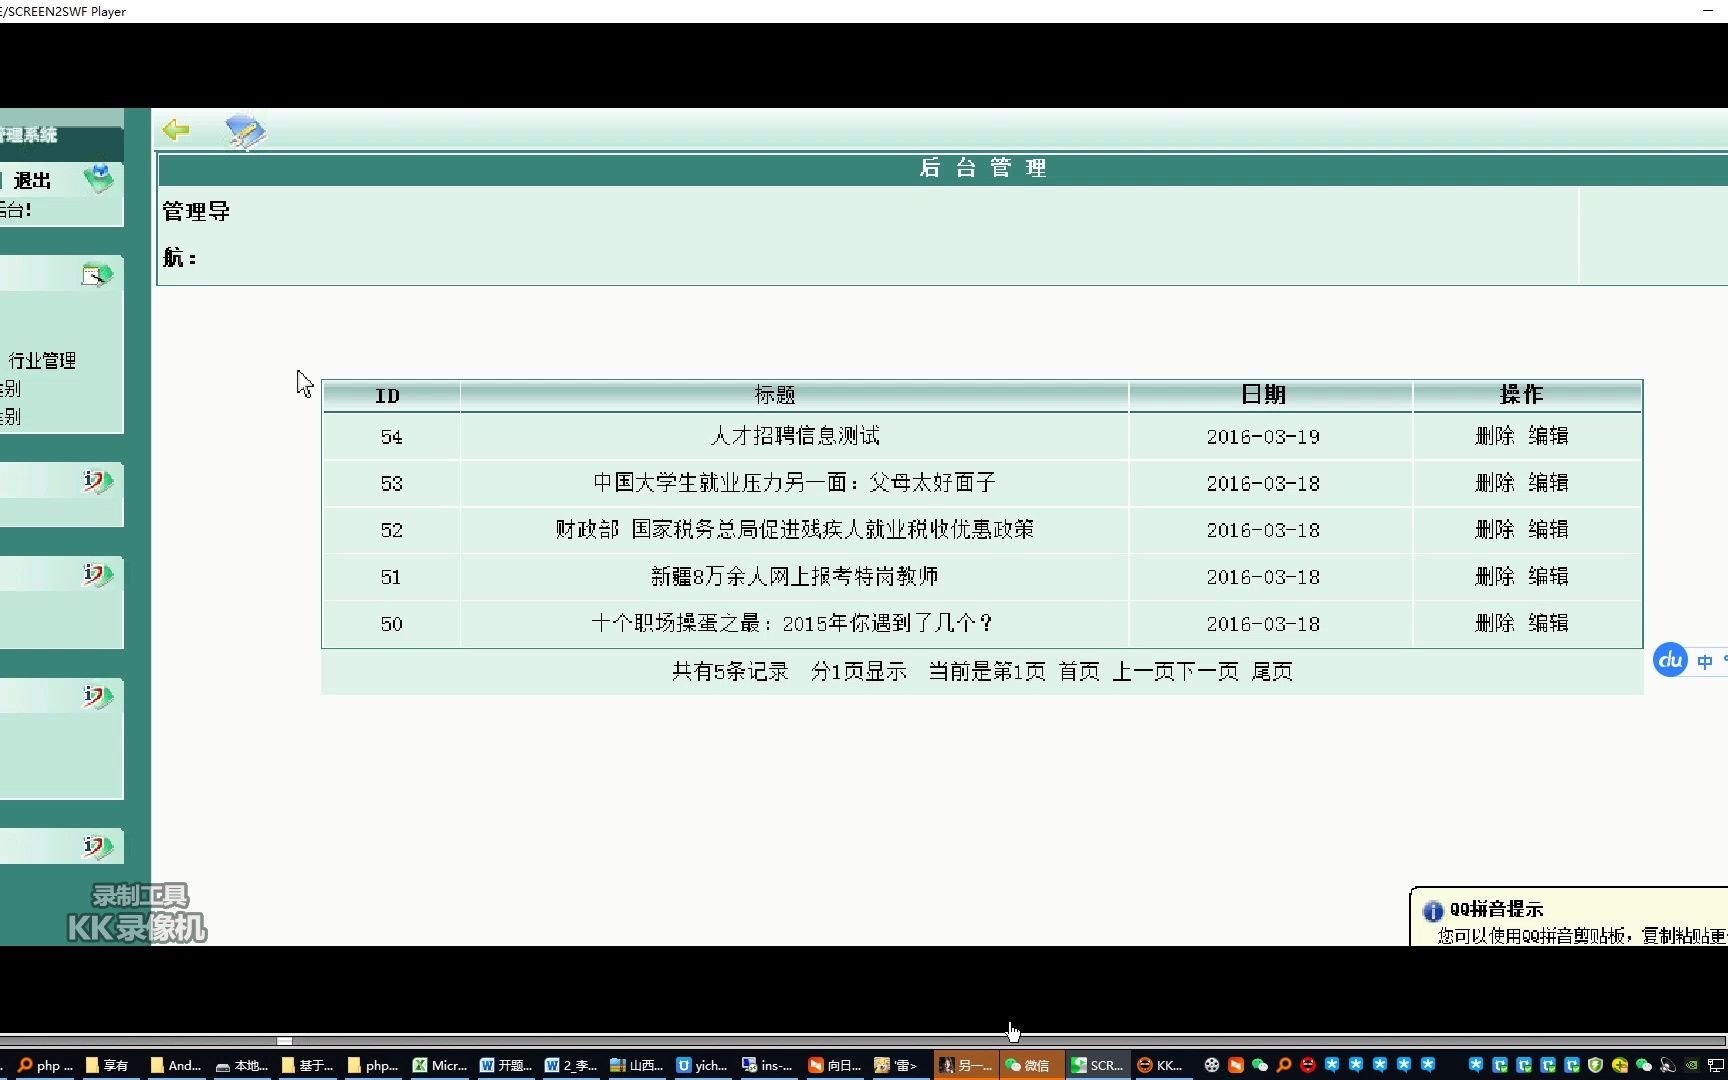Viewport: 1728px width, 1080px height.
Task: Edit record 54 人才招聘信息测试
Action: (x=1548, y=436)
